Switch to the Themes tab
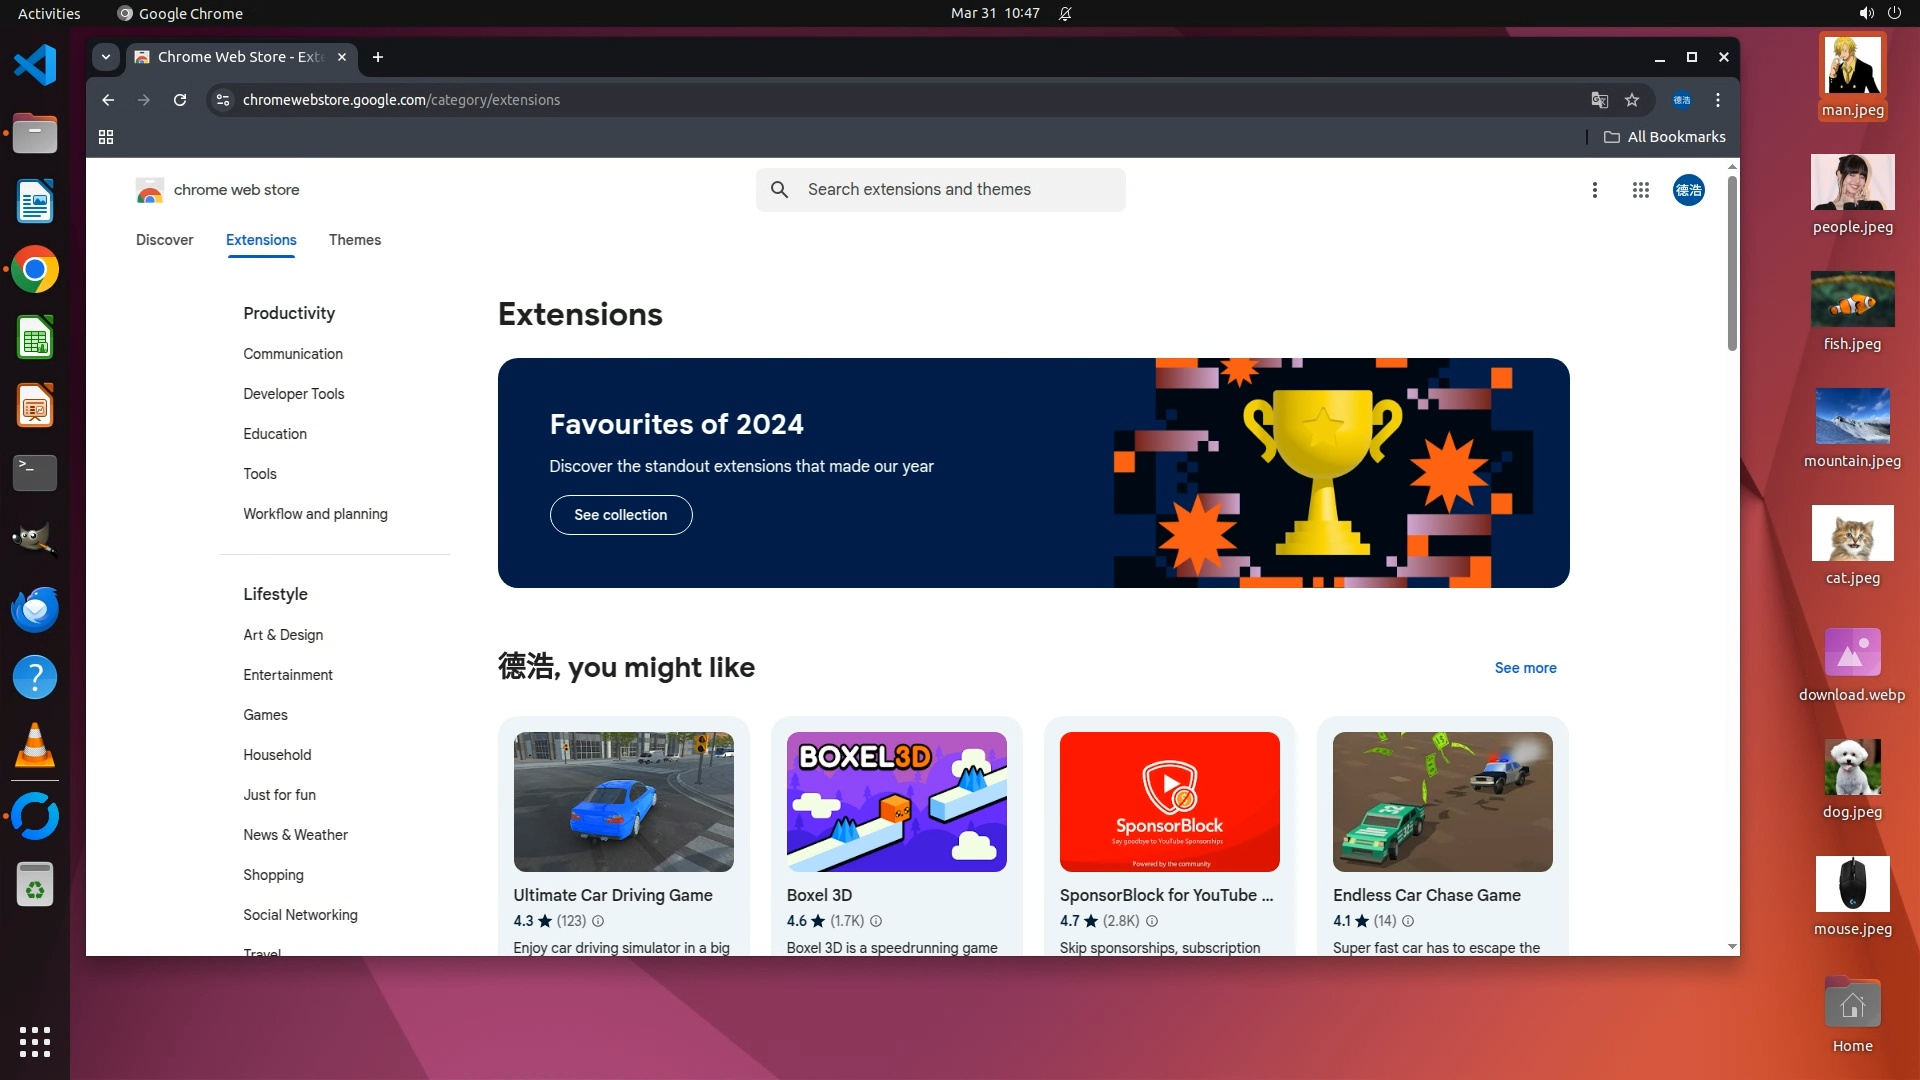Viewport: 1920px width, 1080px height. [354, 240]
